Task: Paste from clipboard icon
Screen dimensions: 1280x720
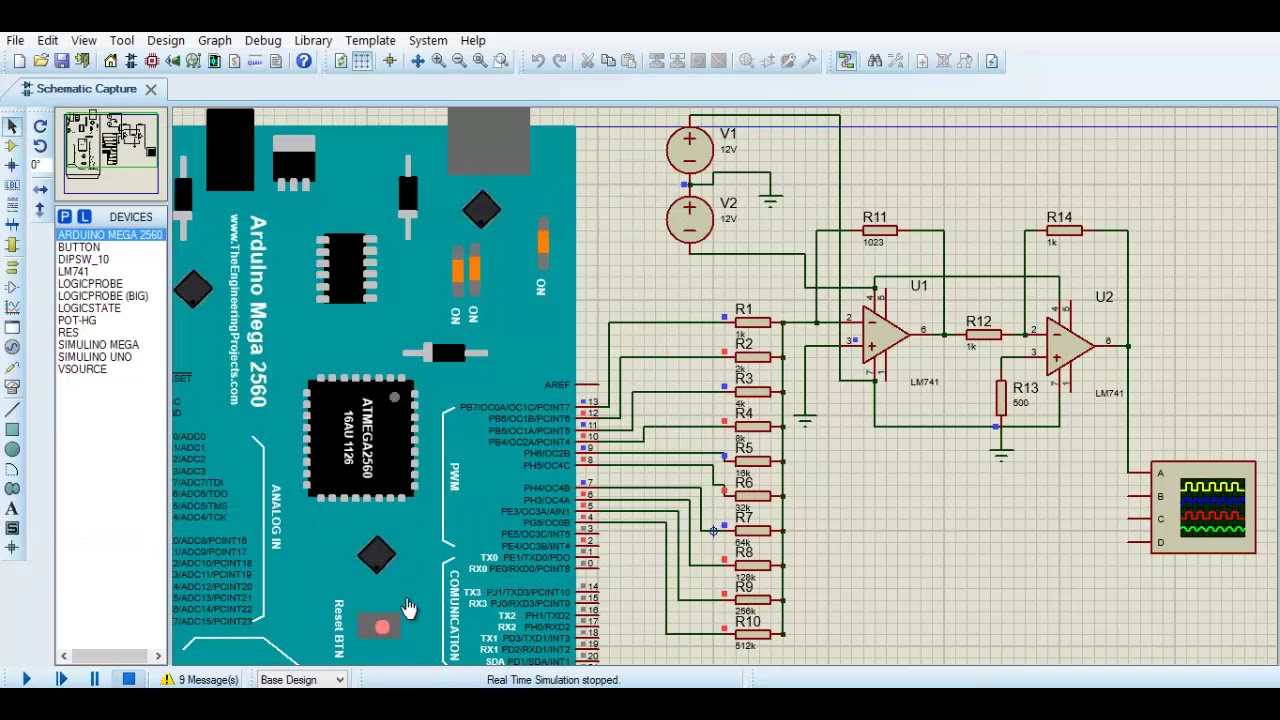Action: point(629,61)
